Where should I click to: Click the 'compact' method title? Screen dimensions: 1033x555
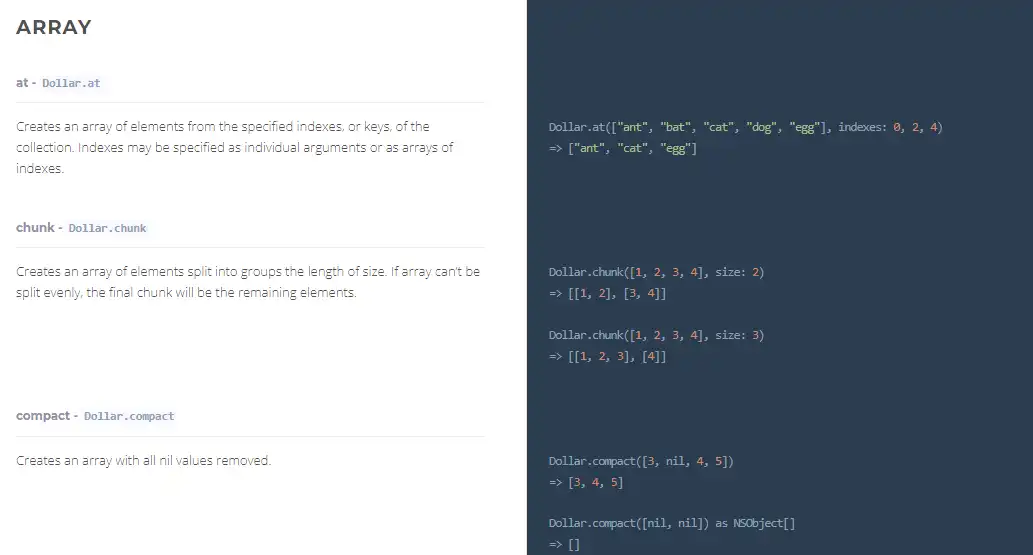[43, 415]
